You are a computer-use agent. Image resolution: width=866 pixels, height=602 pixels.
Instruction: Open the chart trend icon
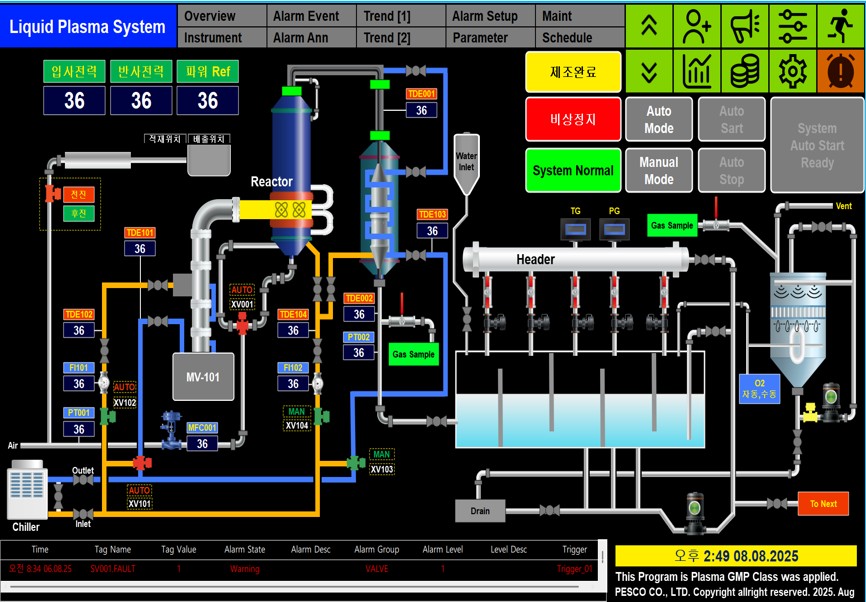pos(697,71)
